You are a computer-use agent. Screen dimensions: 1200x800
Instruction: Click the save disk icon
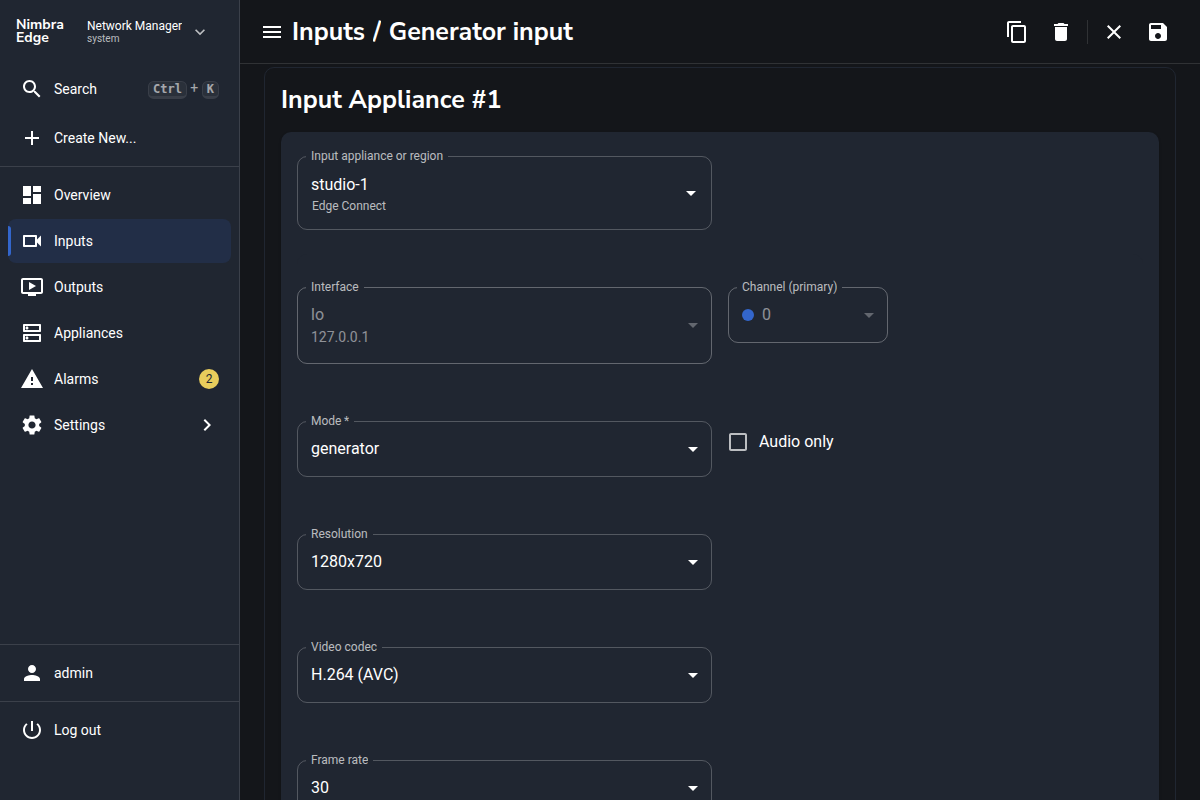(1158, 32)
